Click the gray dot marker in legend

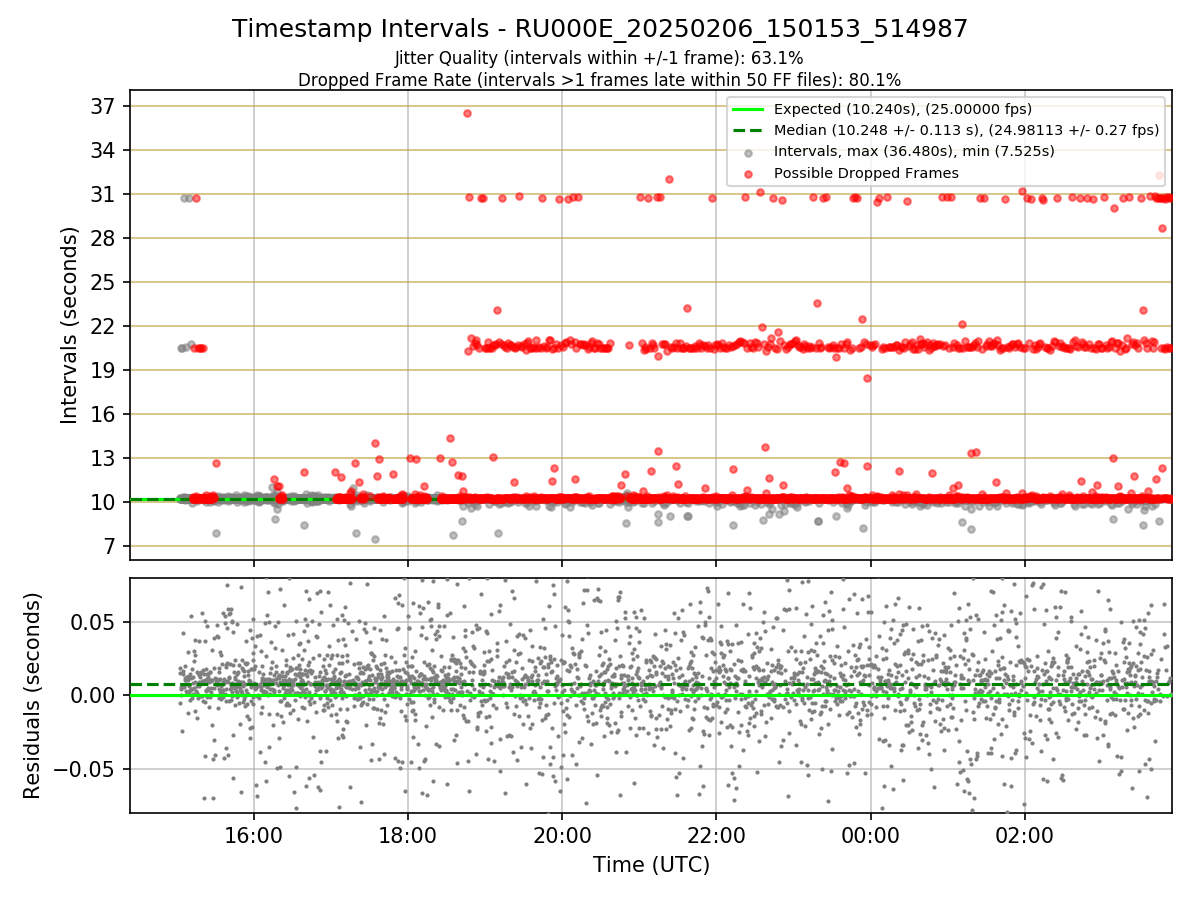[x=748, y=152]
